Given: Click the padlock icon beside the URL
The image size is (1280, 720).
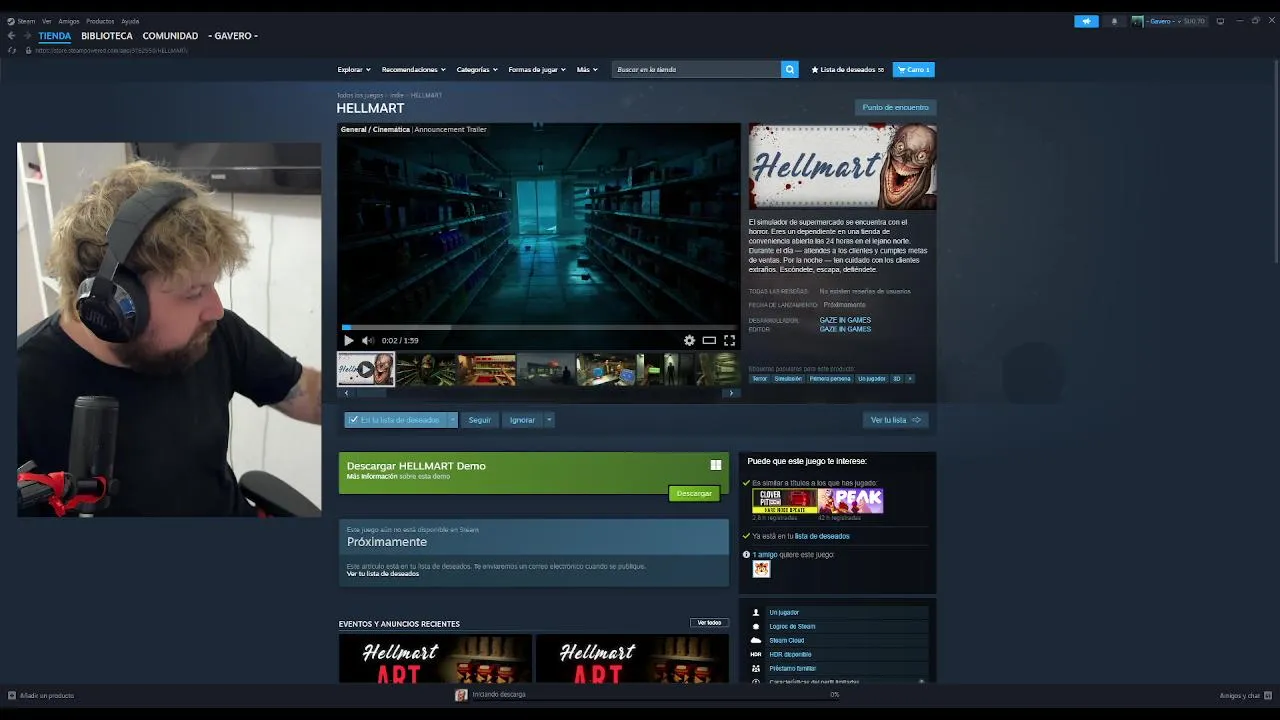Looking at the screenshot, I should pos(29,50).
